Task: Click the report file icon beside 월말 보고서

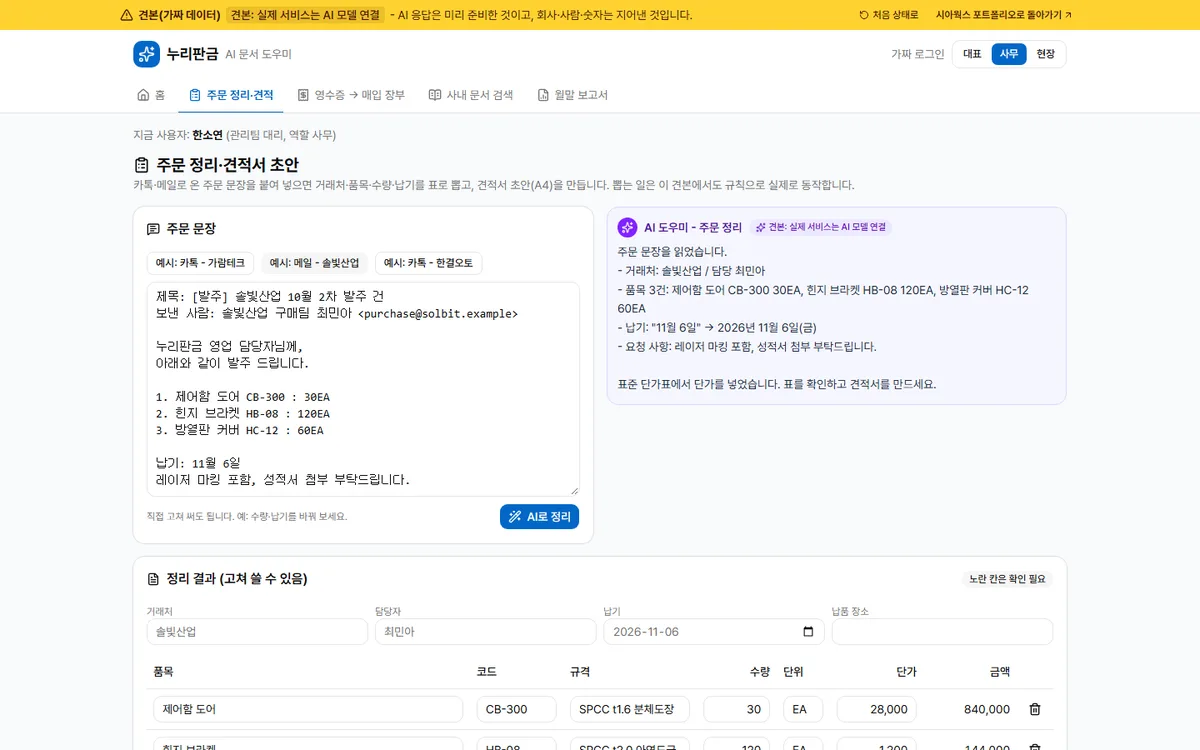Action: click(543, 95)
